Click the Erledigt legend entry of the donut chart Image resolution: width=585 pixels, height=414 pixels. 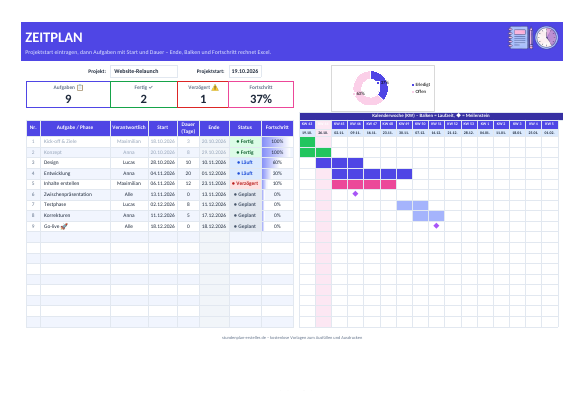[420, 85]
